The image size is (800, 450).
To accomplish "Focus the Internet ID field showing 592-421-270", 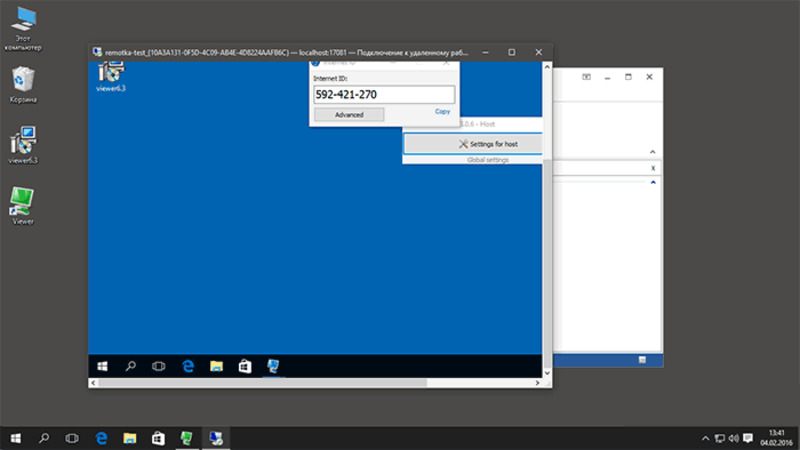I will 384,94.
